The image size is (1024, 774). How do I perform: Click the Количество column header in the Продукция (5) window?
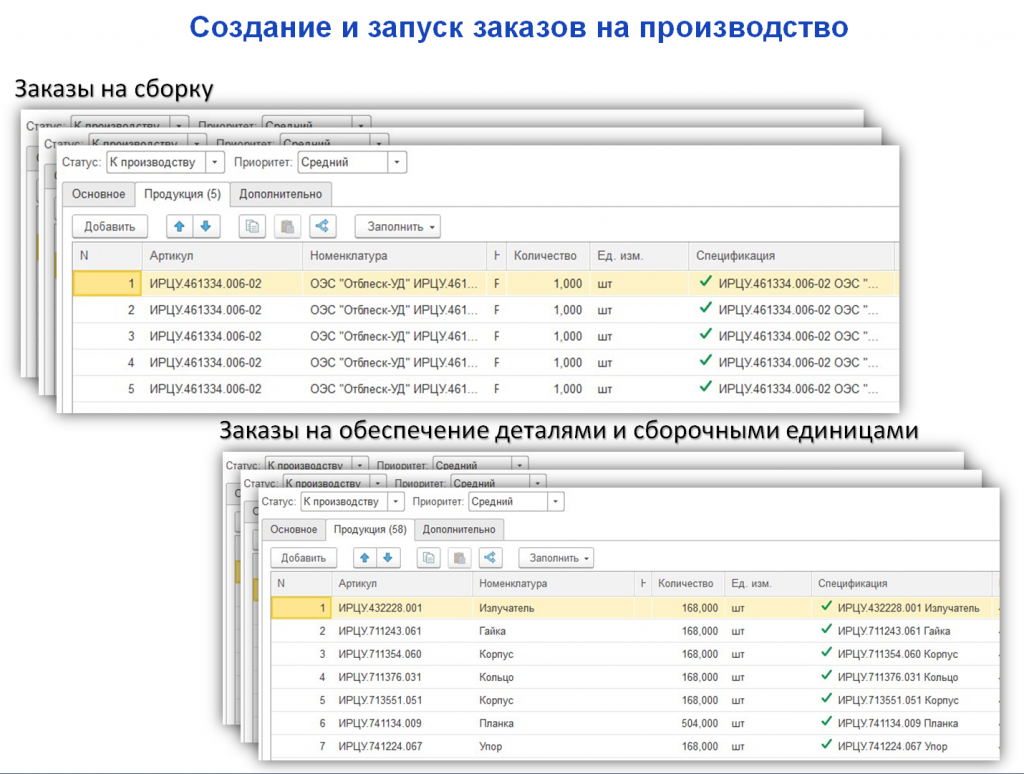click(x=548, y=255)
